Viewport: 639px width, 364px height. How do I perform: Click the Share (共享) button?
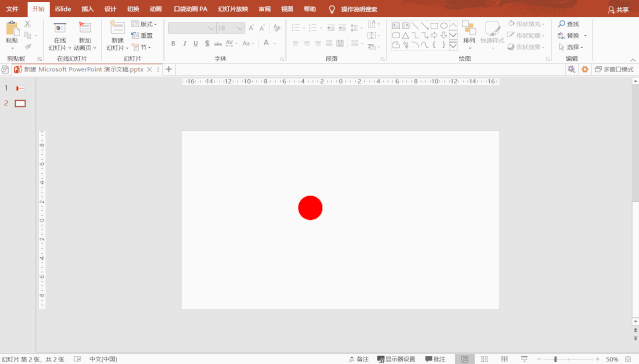618,10
